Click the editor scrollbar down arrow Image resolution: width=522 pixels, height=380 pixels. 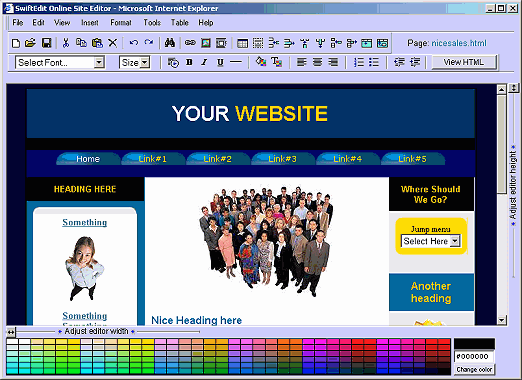pyautogui.click(x=502, y=321)
